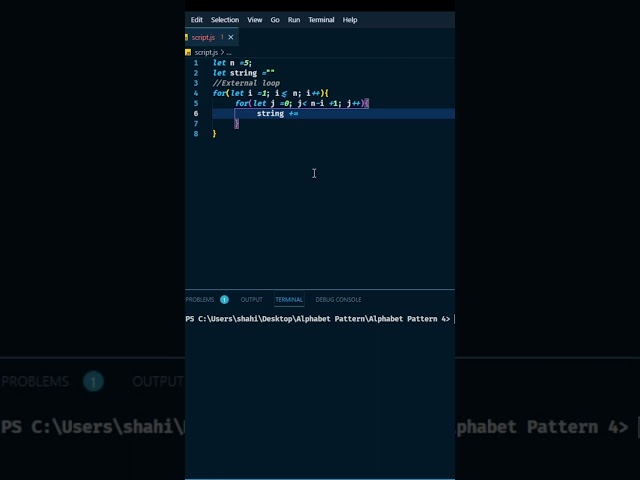
Task: Click the outer for loop line
Action: click(270, 93)
